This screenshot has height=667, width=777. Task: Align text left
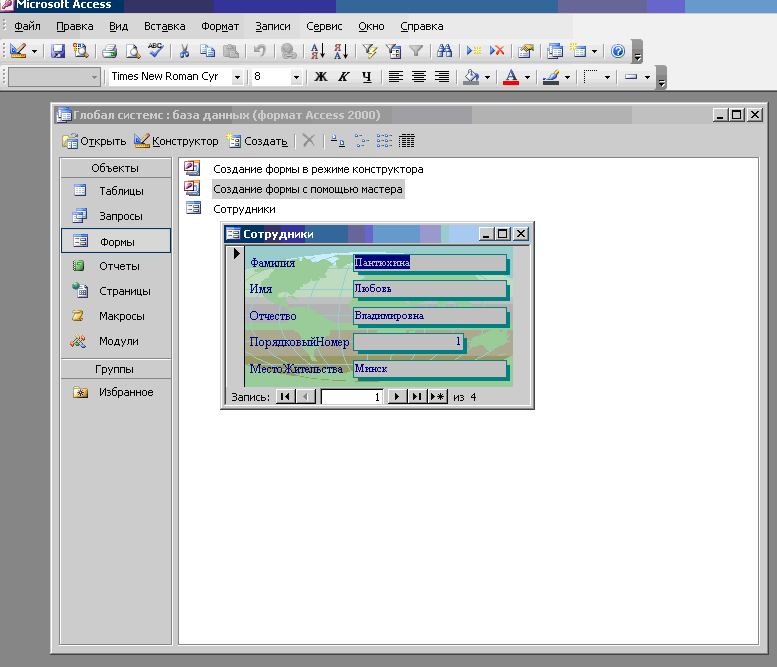point(395,77)
